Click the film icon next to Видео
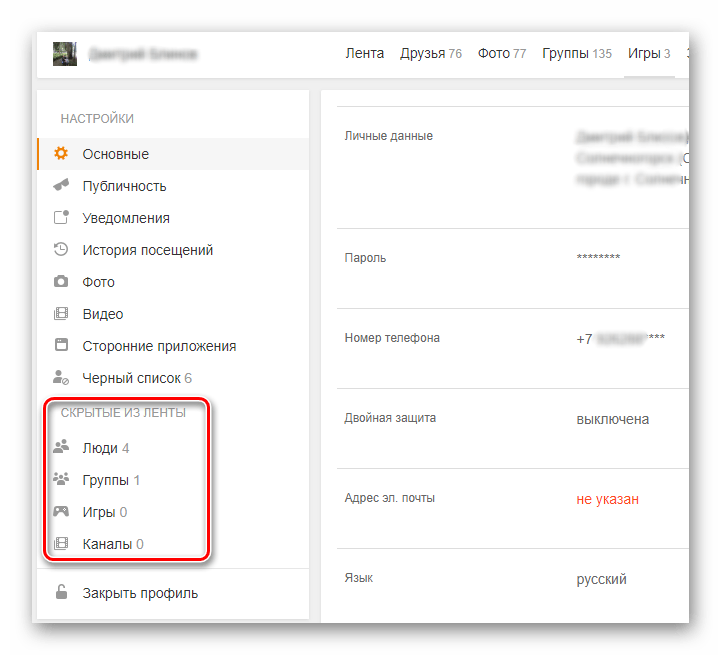Image resolution: width=721 pixels, height=655 pixels. point(61,314)
